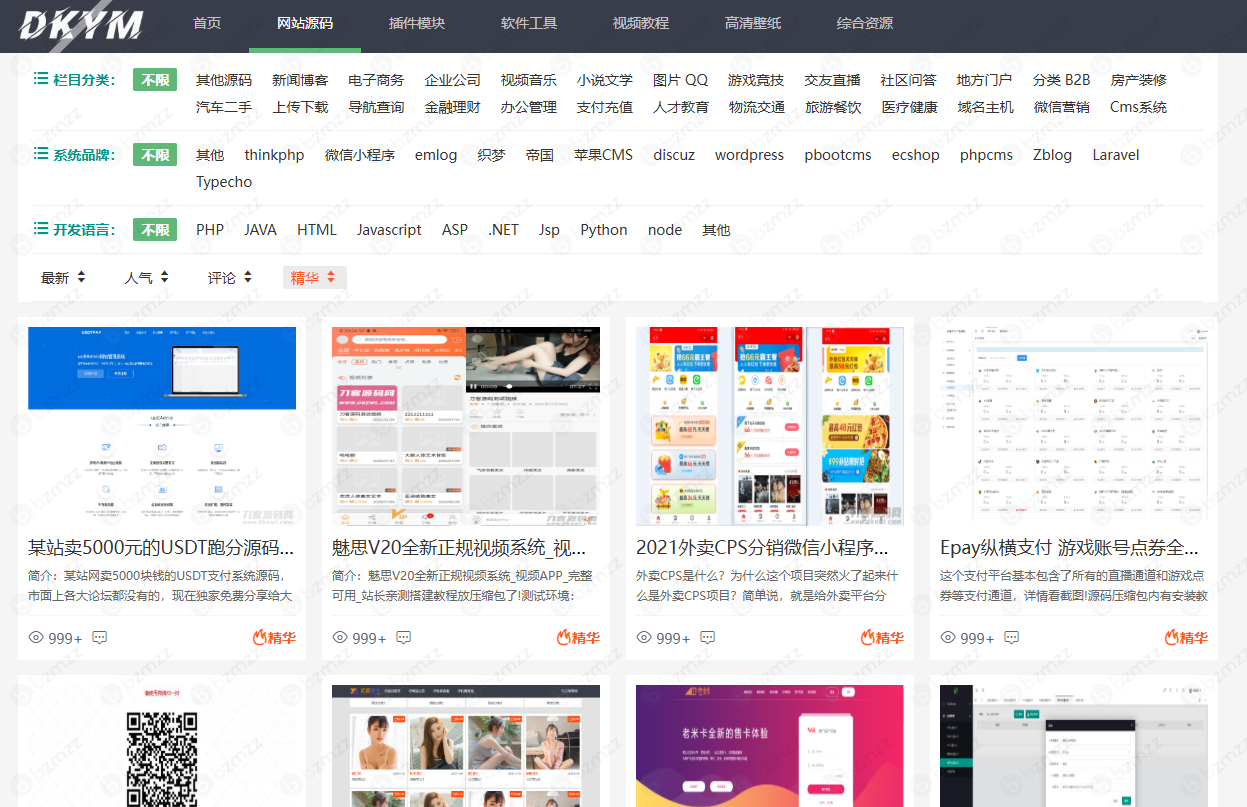The height and width of the screenshot is (807, 1247).
Task: Open the USDT跑分源码 preview image
Action: (x=162, y=426)
